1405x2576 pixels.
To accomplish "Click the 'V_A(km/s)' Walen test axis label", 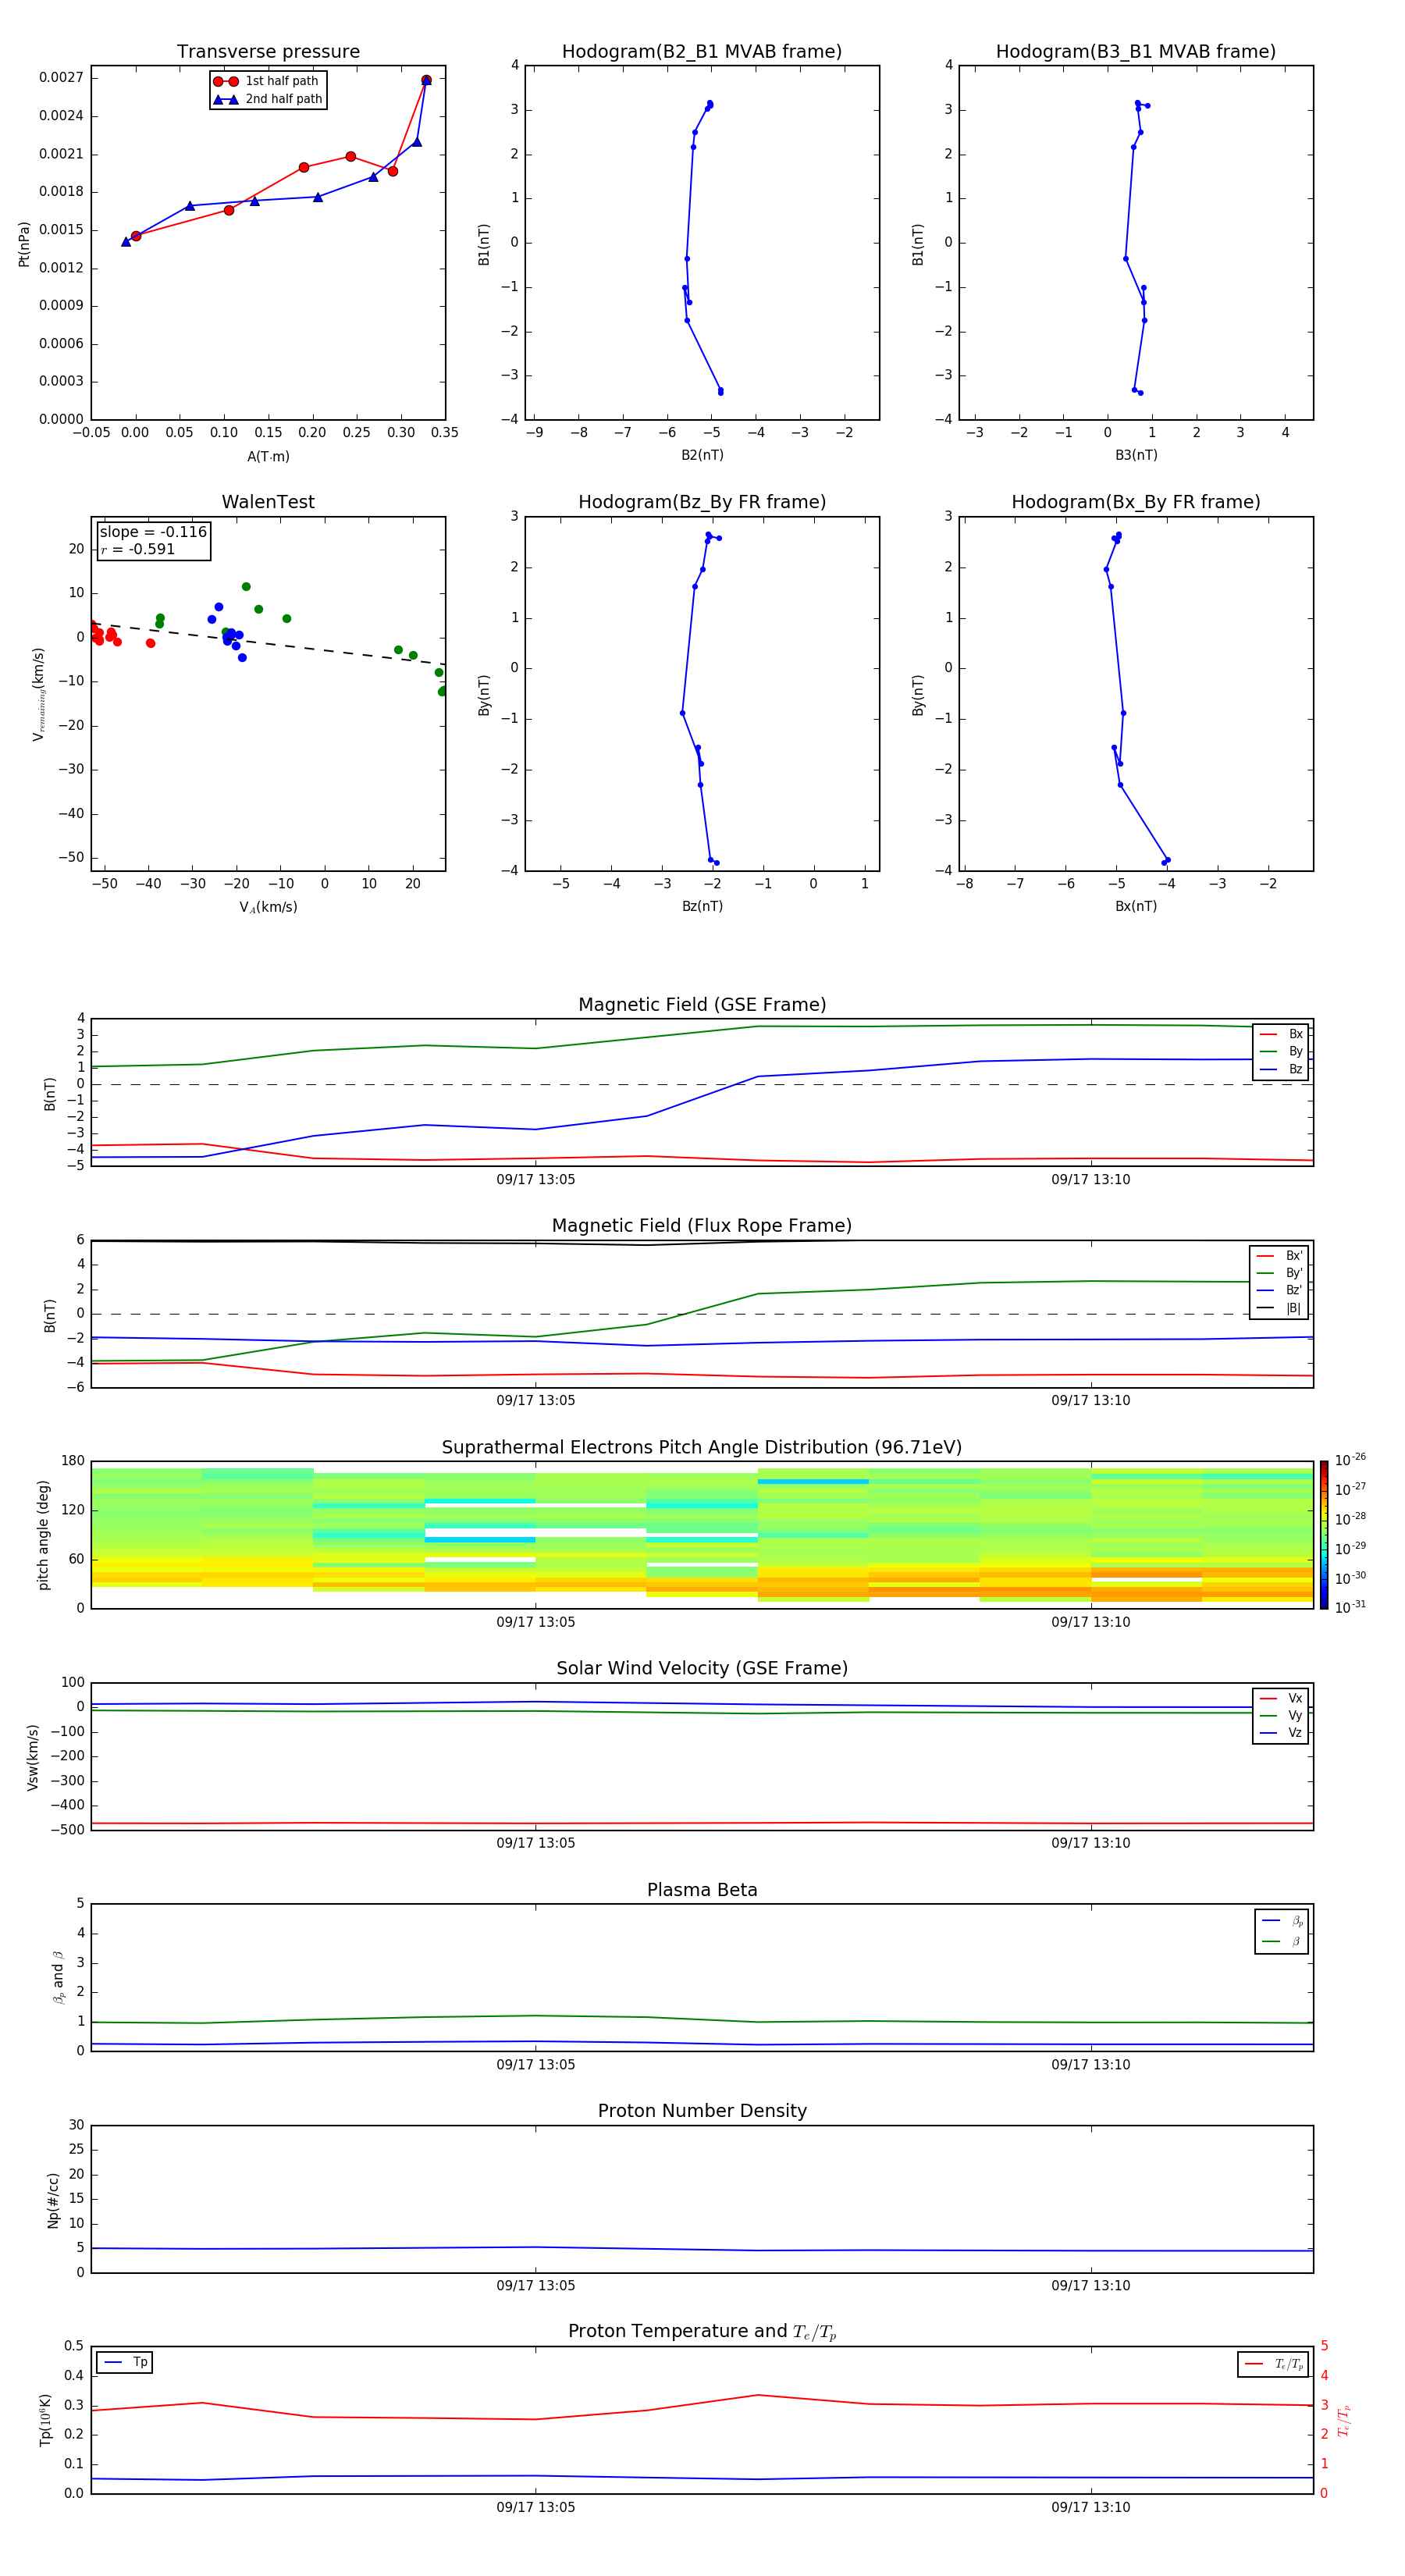I will tap(268, 907).
